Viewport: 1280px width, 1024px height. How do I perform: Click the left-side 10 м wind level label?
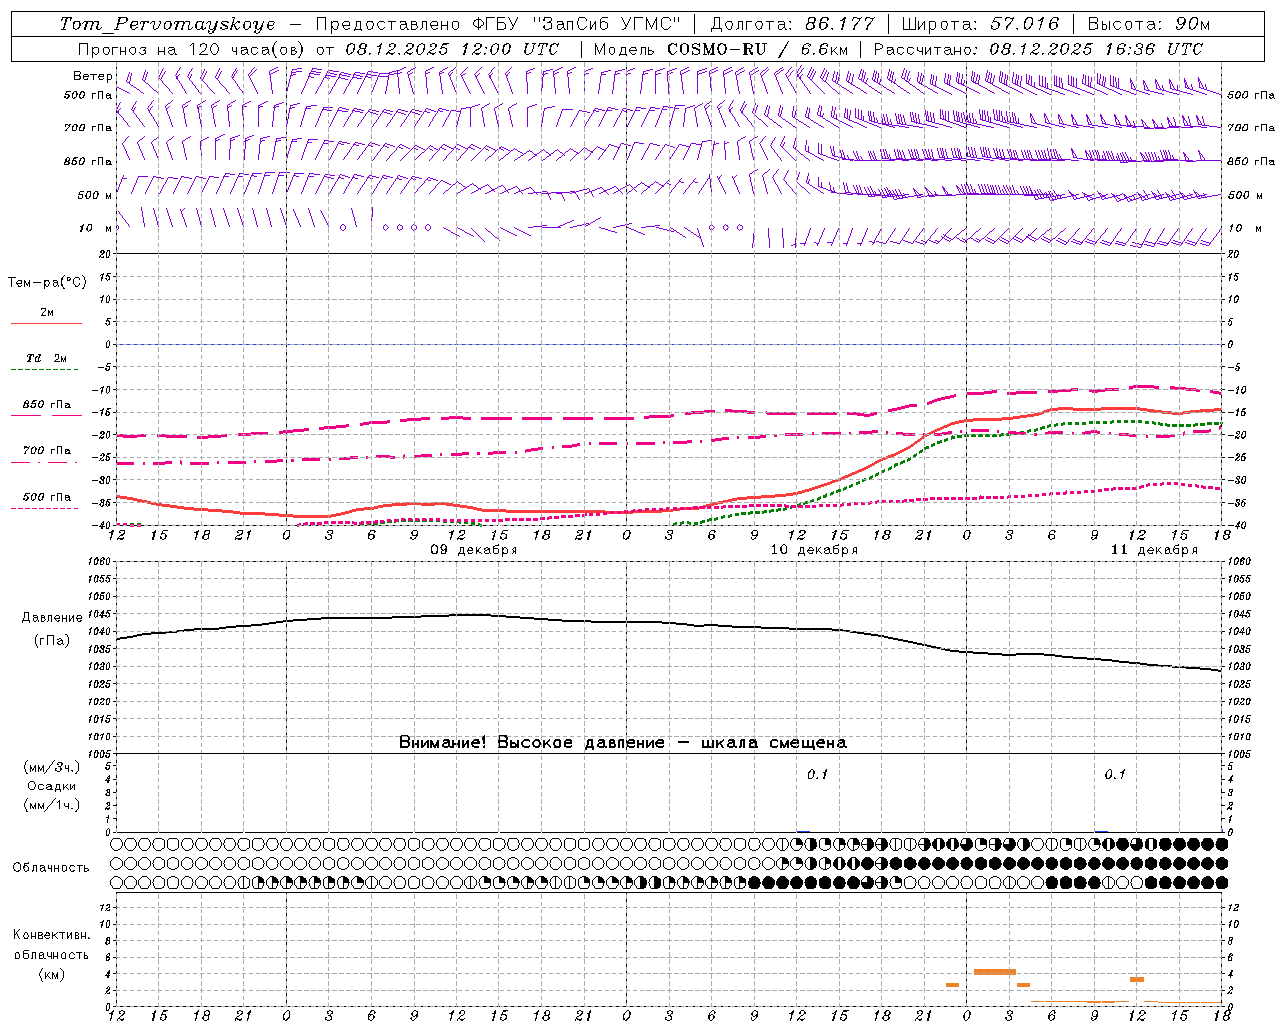tap(95, 228)
